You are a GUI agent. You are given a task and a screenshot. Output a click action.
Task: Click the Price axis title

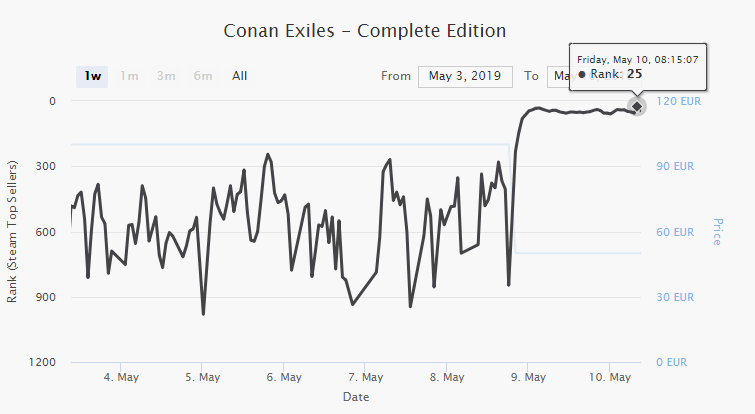[x=717, y=232]
